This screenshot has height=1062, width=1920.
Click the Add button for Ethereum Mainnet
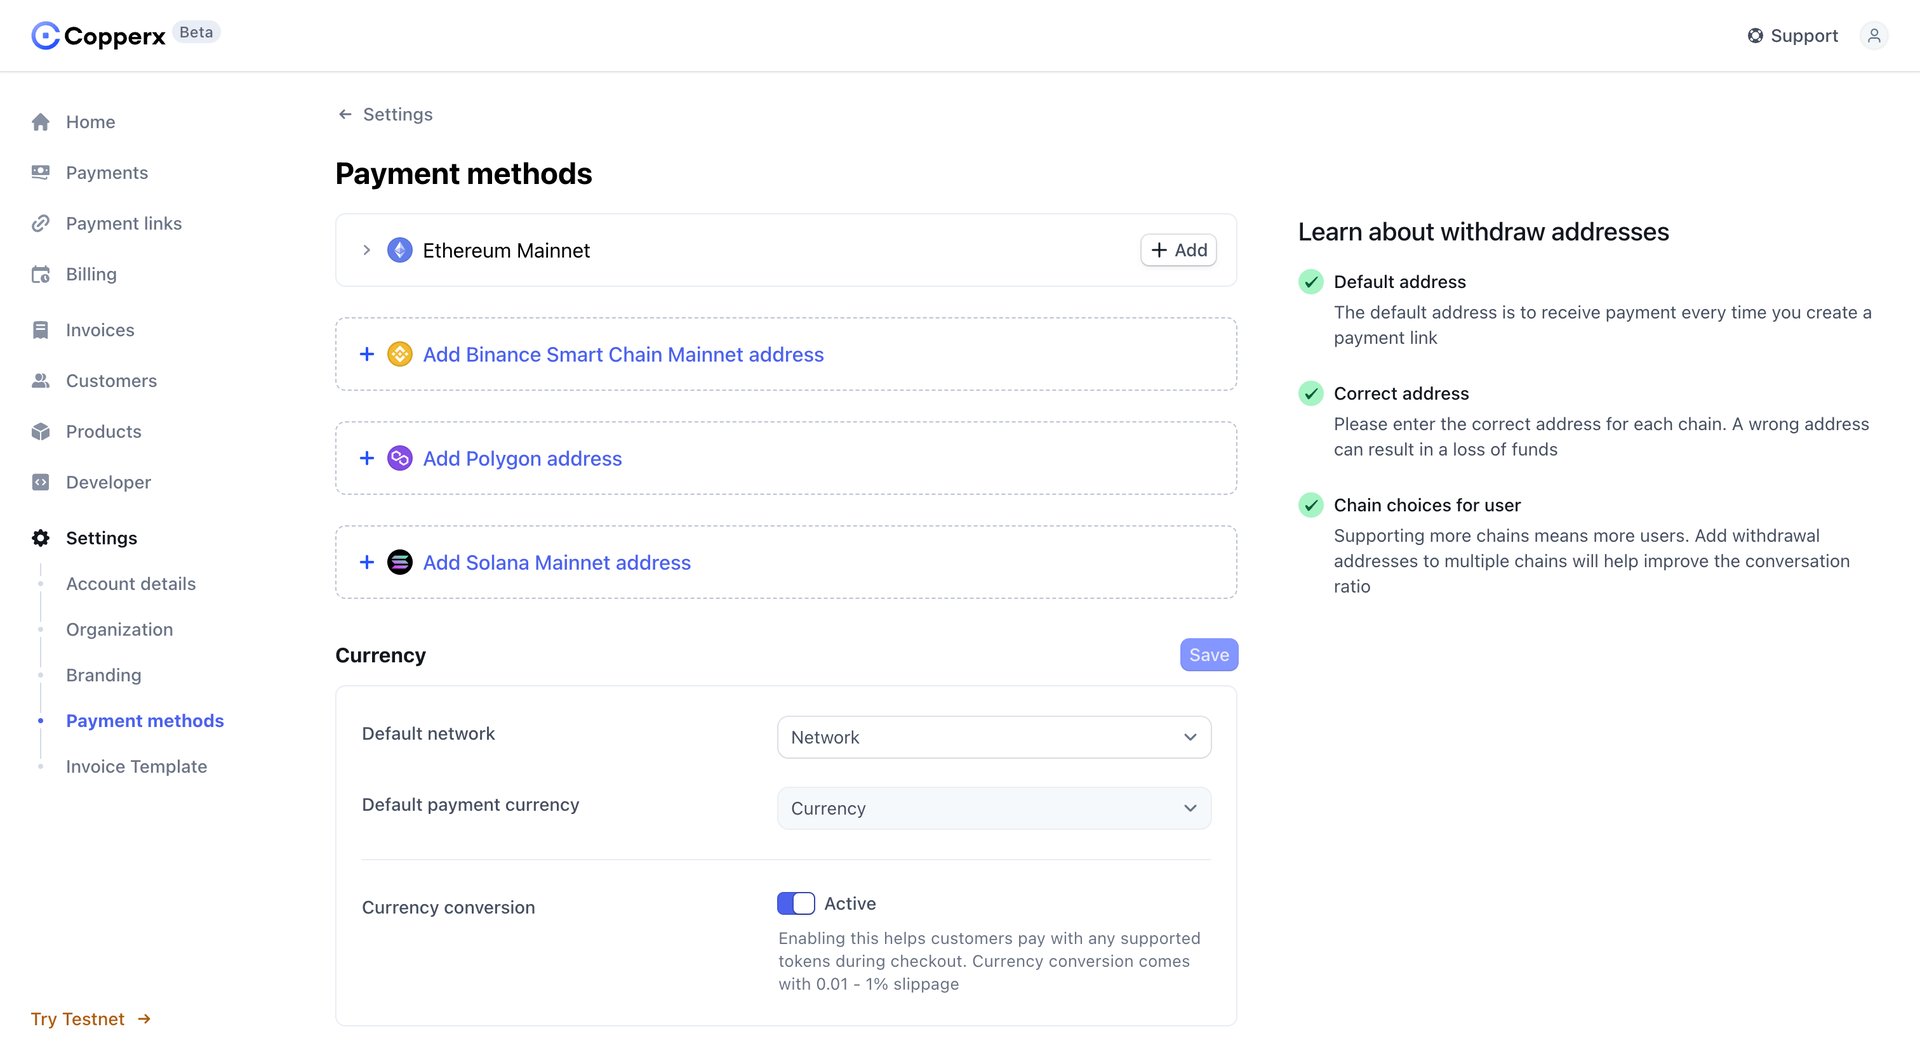(1178, 250)
